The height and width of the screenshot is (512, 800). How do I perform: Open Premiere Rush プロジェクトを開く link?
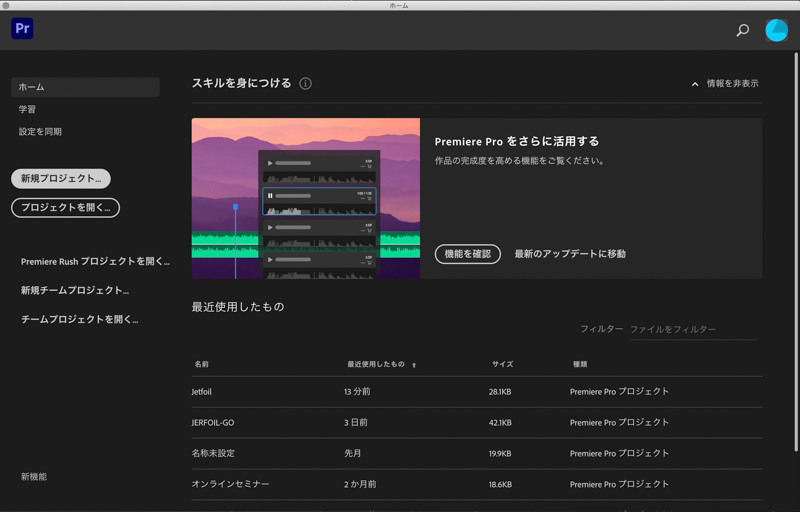tap(95, 261)
